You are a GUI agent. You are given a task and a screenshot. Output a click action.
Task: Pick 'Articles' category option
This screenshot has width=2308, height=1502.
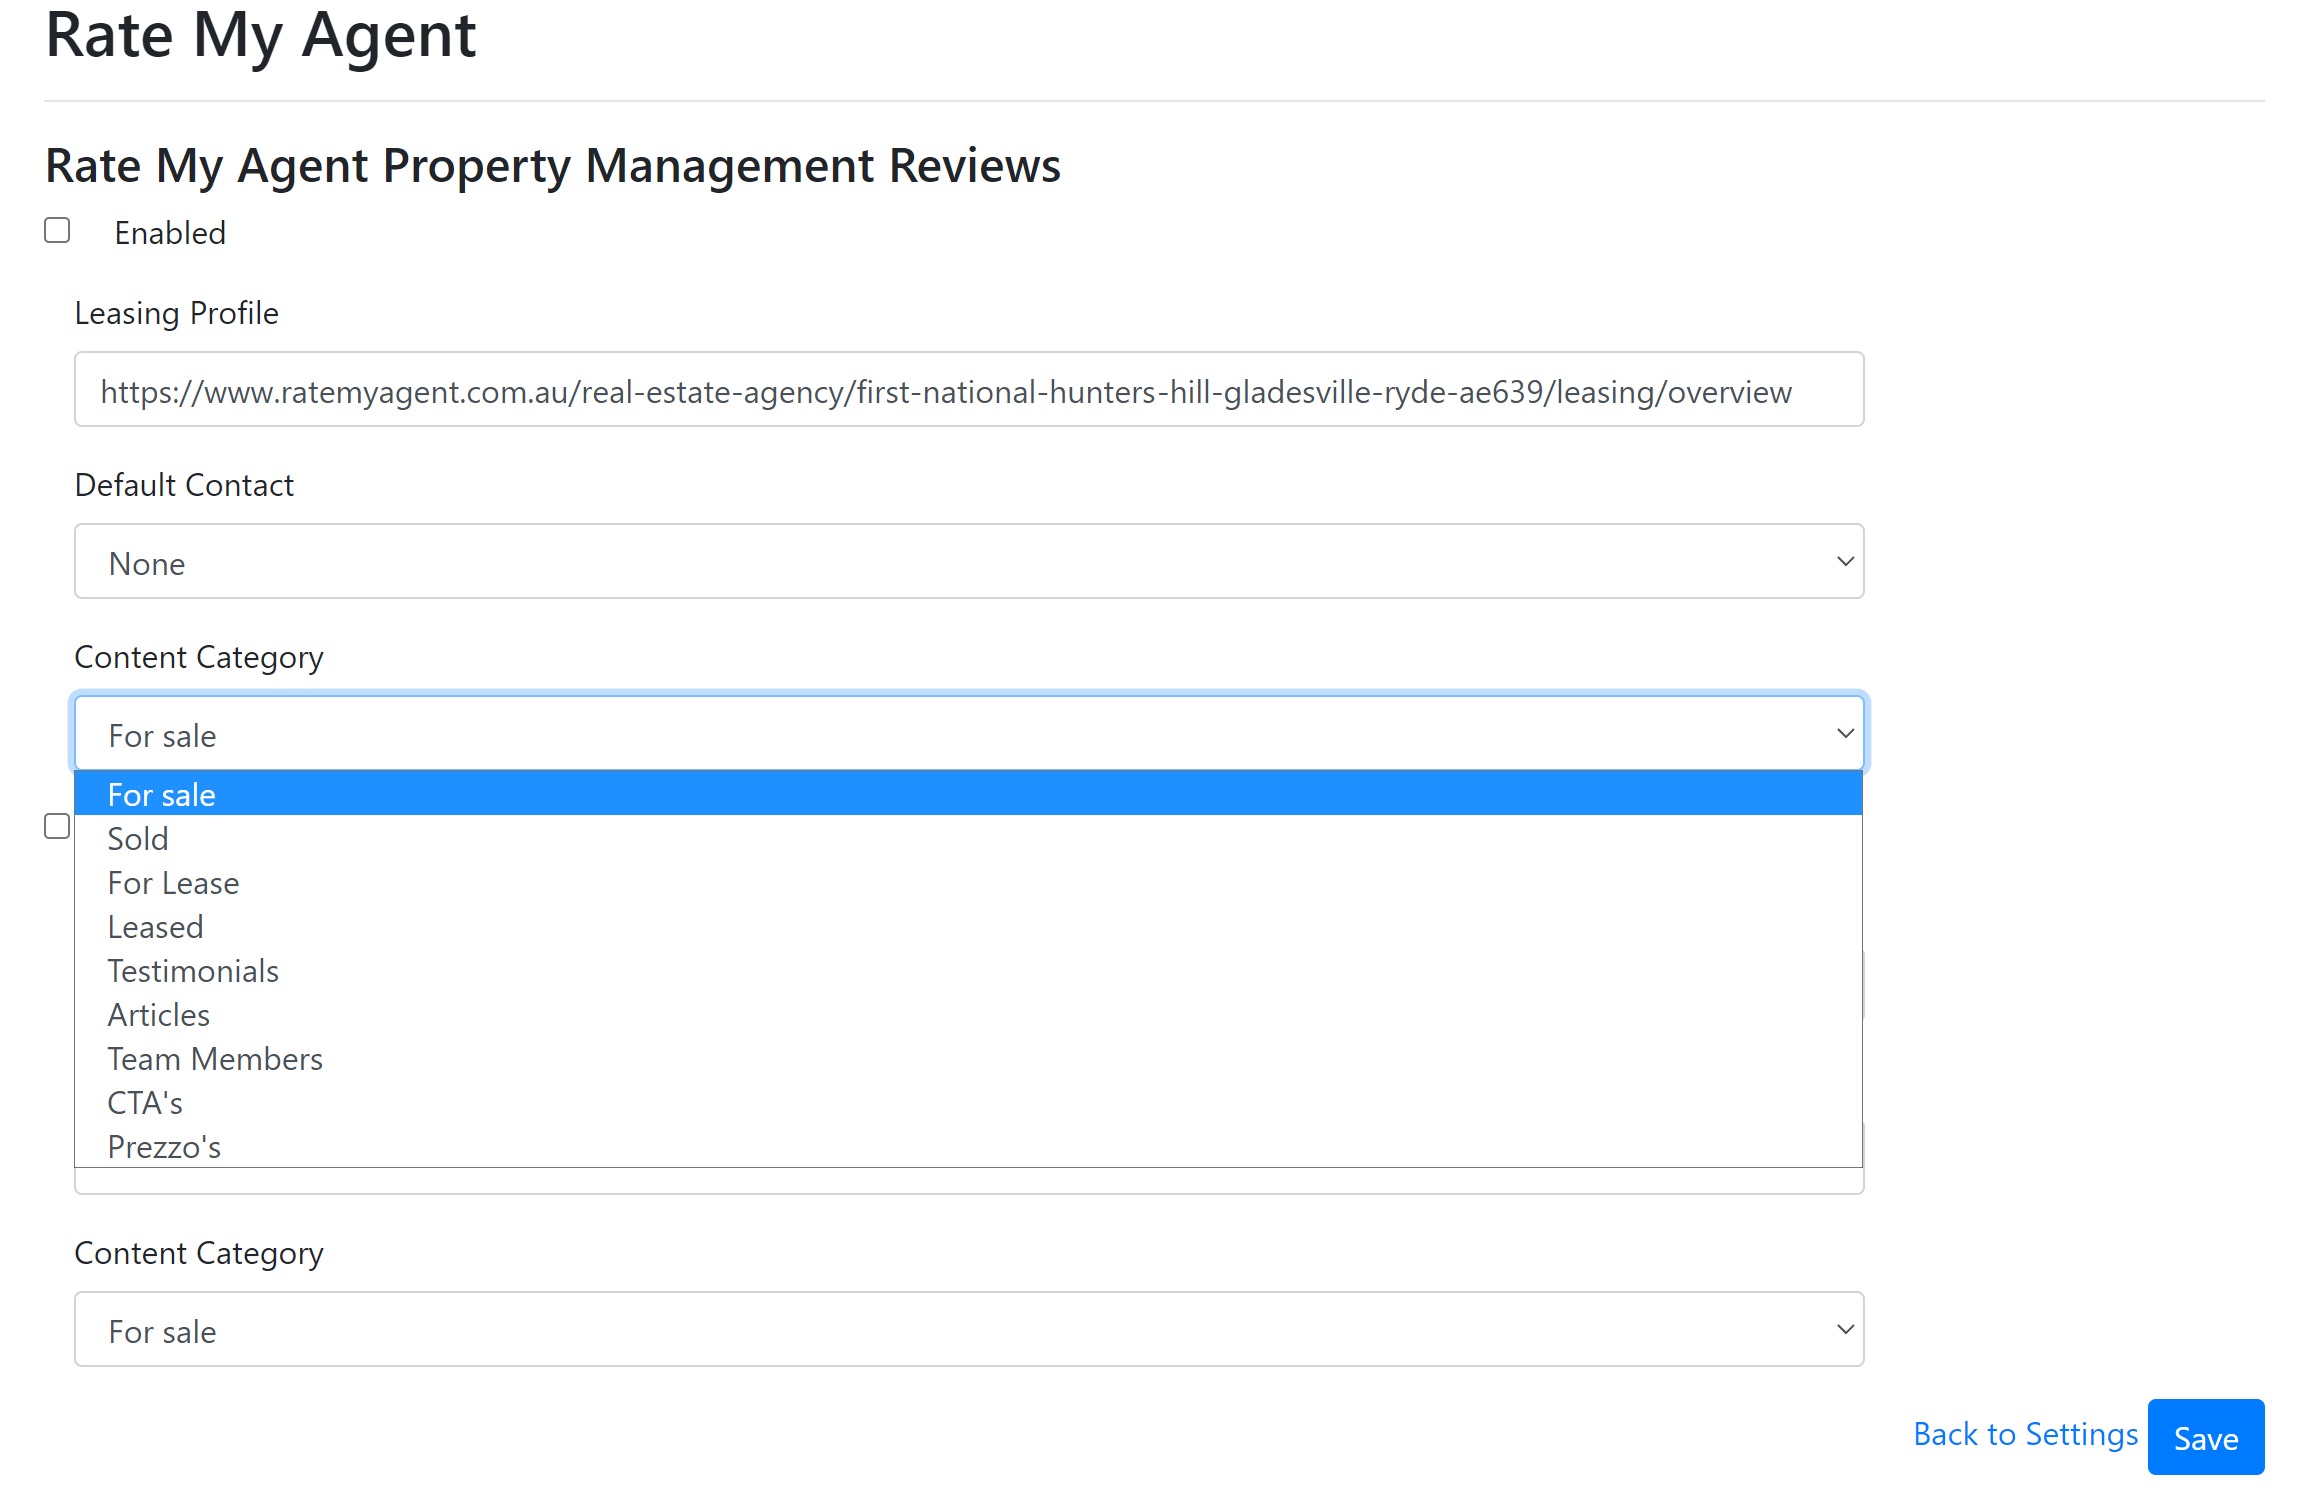pyautogui.click(x=968, y=1014)
